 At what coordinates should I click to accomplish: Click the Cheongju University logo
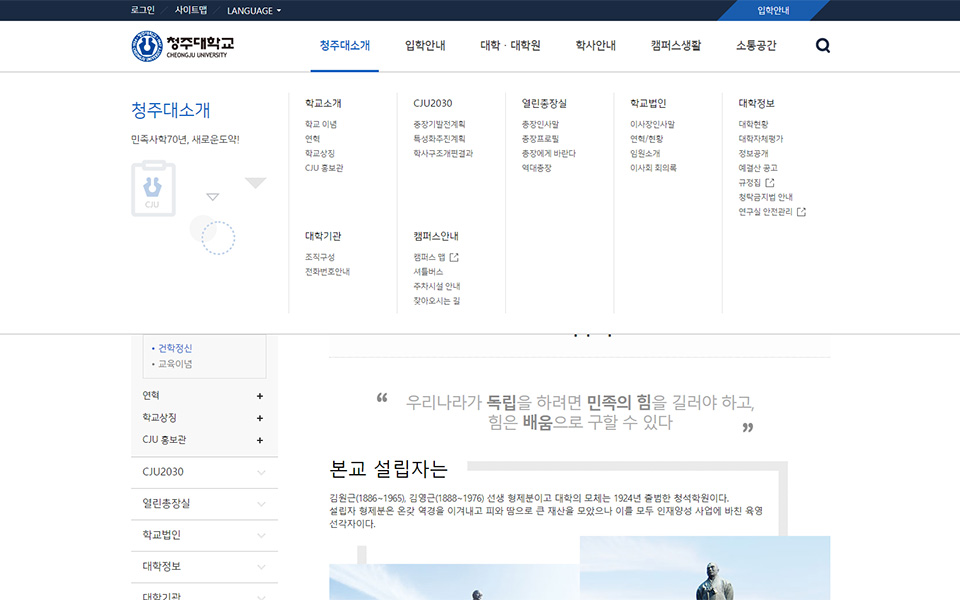pos(183,46)
